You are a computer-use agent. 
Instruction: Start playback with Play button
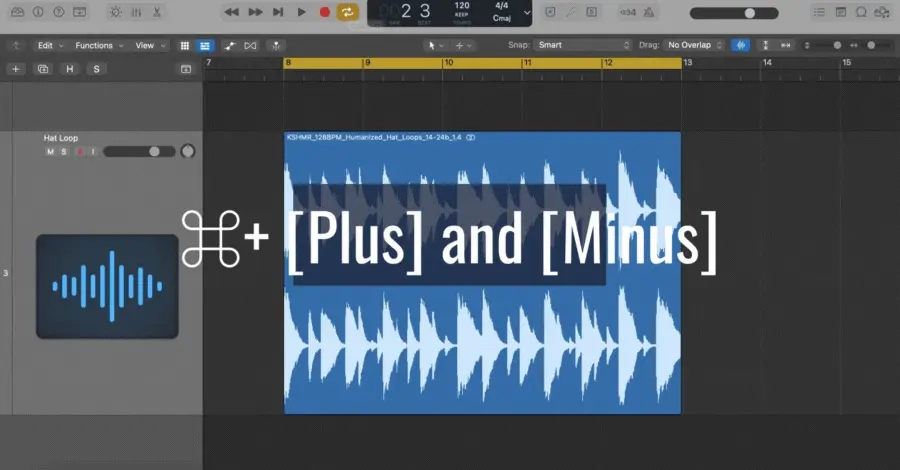(301, 12)
